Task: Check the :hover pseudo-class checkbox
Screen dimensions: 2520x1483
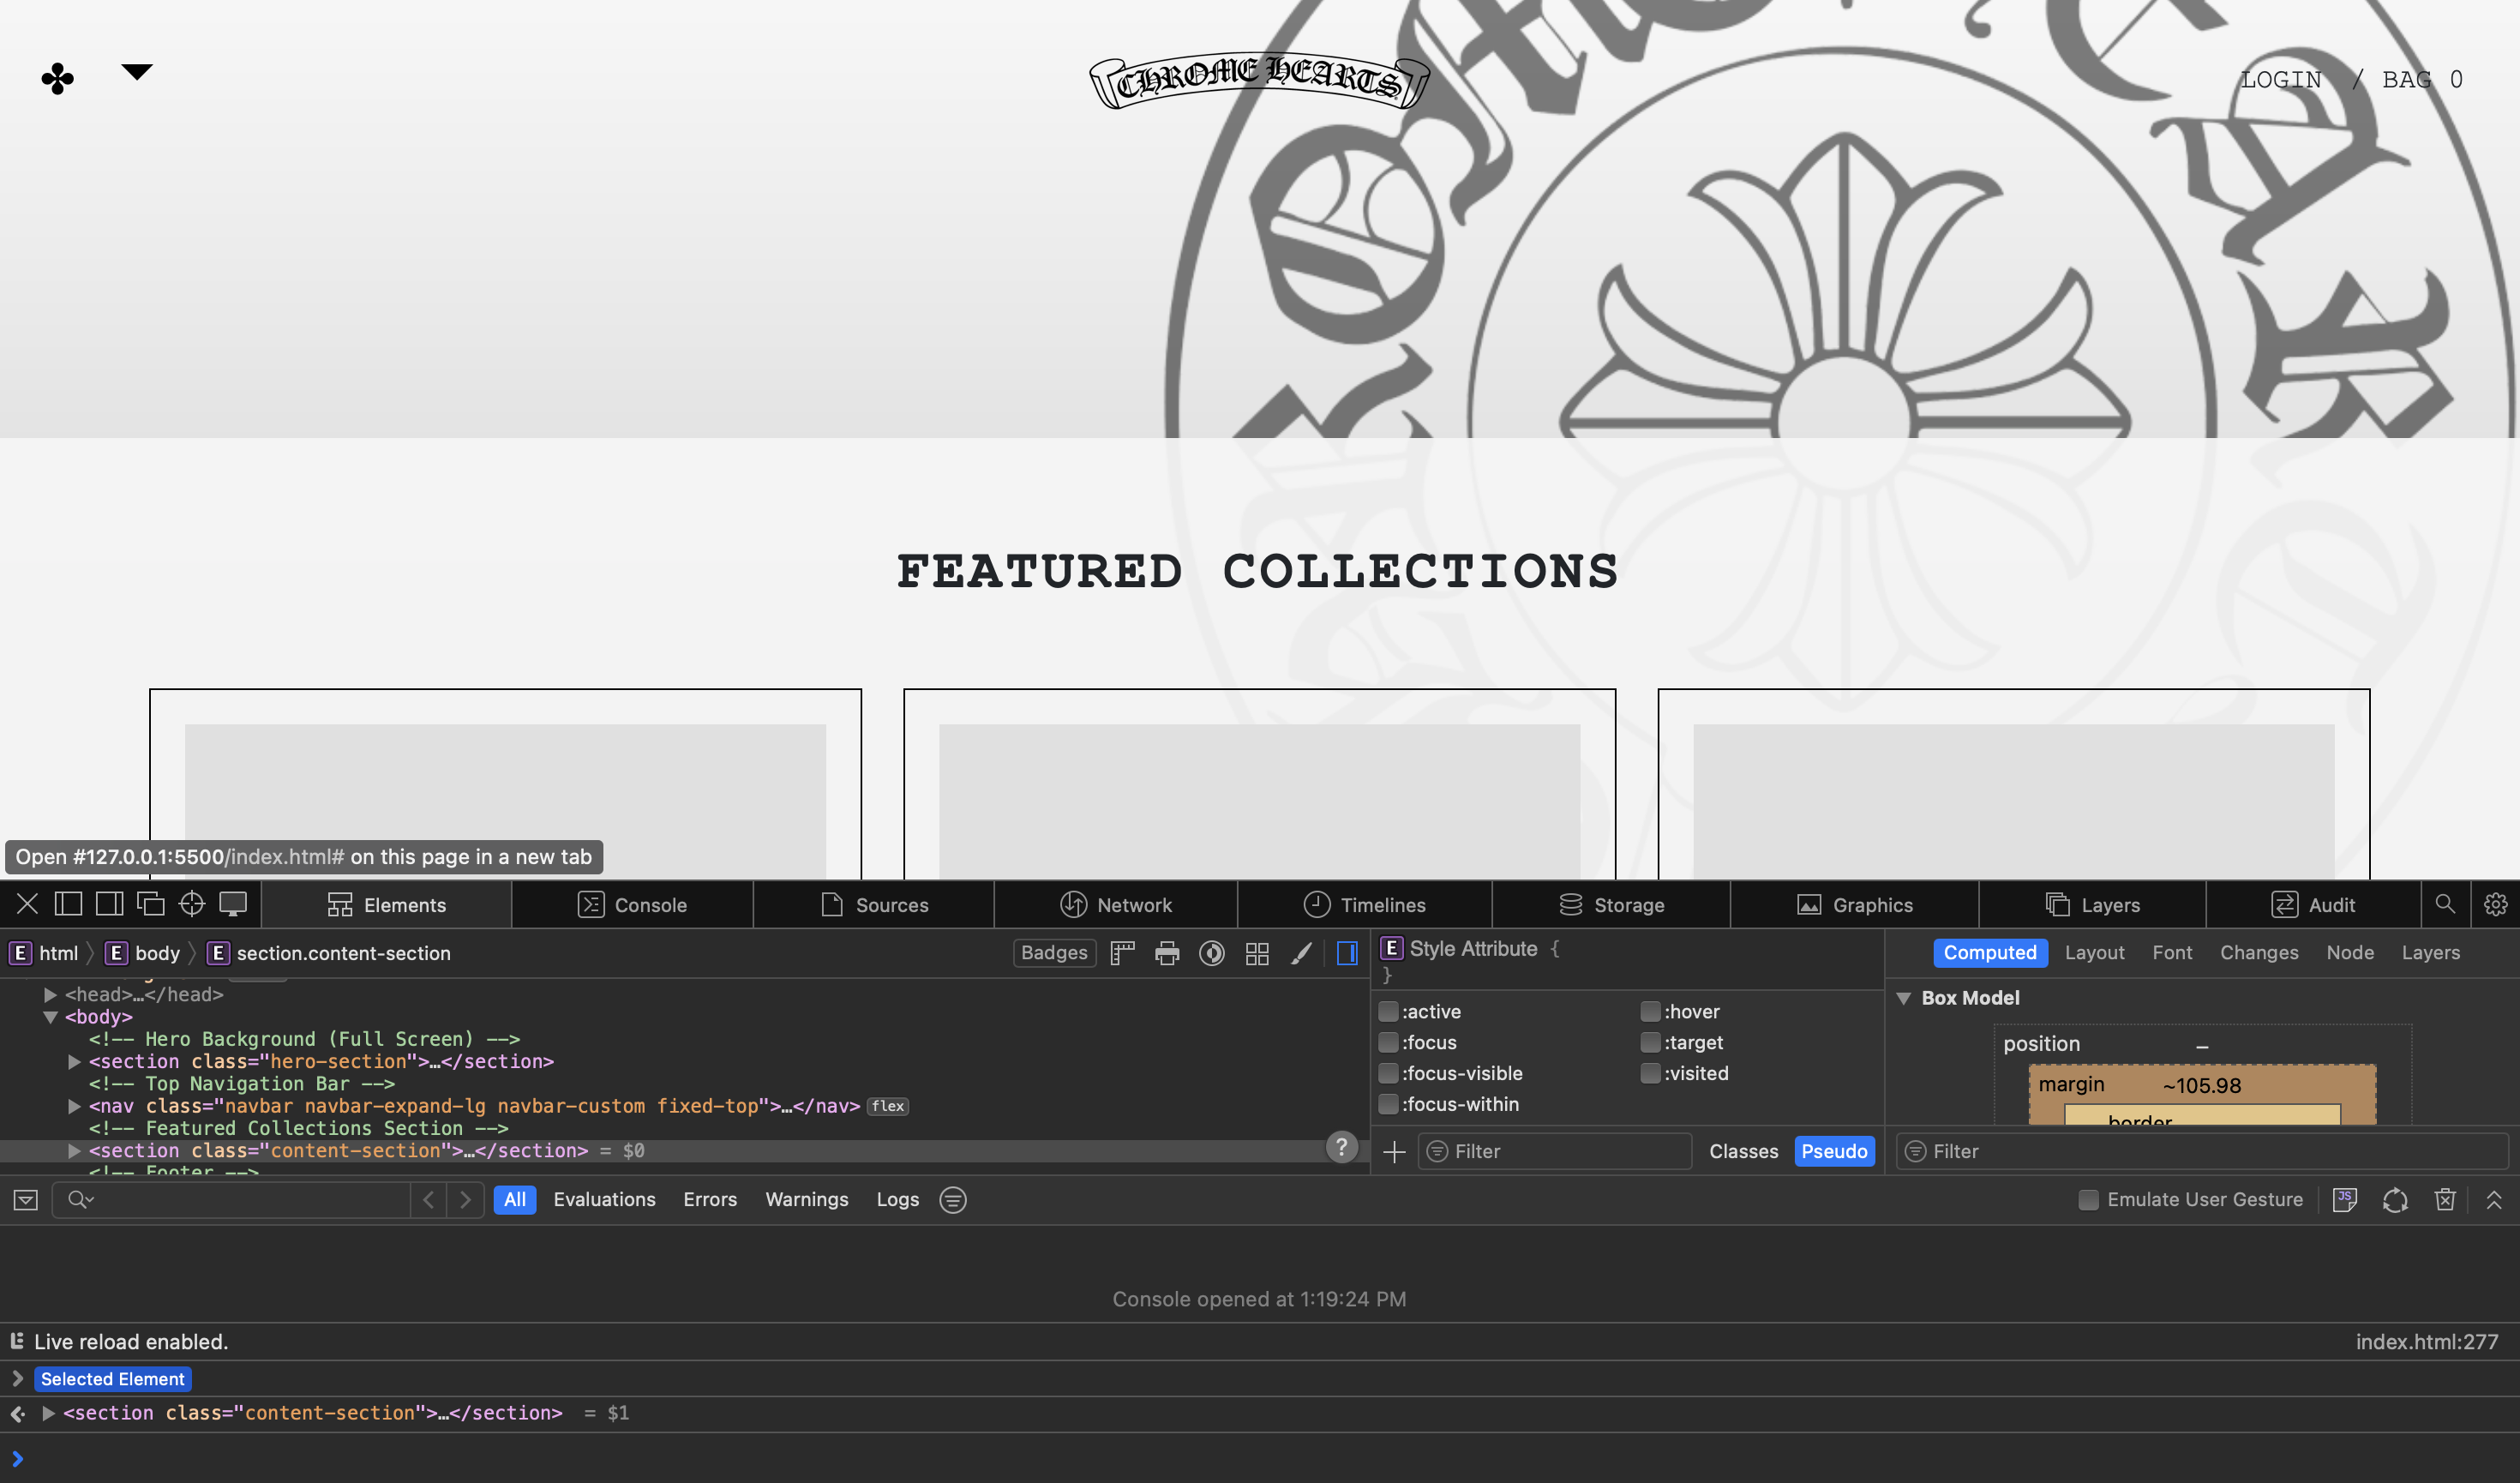Action: 1650,1011
